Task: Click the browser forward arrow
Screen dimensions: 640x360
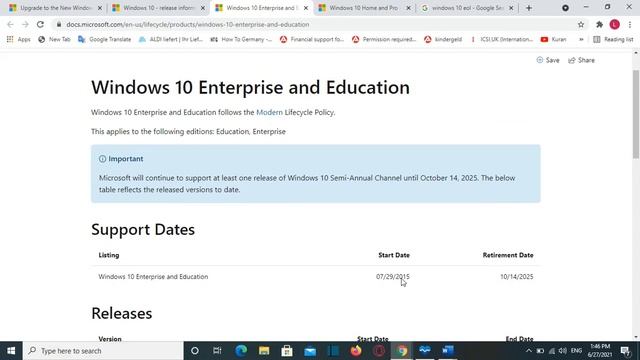Action: 25,24
